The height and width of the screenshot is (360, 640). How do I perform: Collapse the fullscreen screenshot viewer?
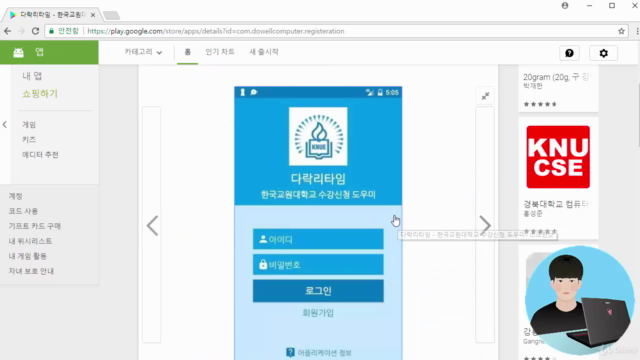pos(485,96)
